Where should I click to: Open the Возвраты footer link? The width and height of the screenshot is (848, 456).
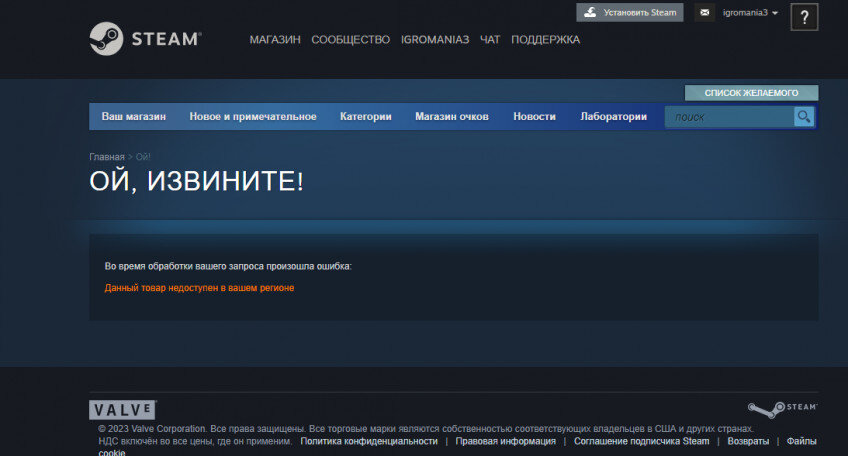pyautogui.click(x=748, y=441)
